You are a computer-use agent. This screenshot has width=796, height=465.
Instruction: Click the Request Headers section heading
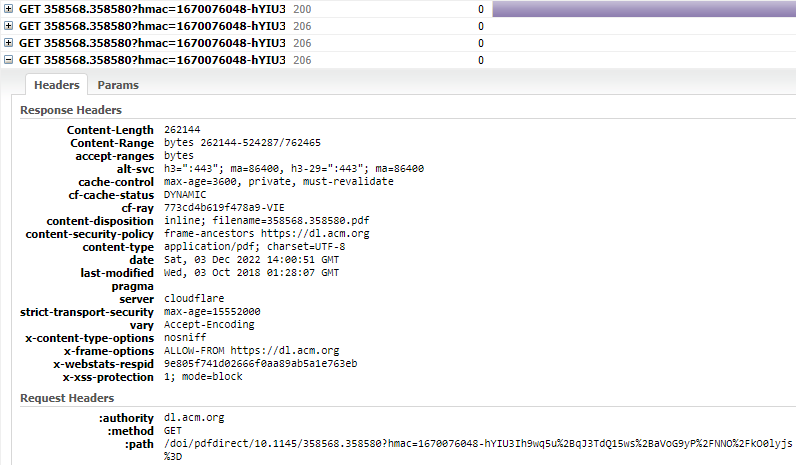point(67,399)
